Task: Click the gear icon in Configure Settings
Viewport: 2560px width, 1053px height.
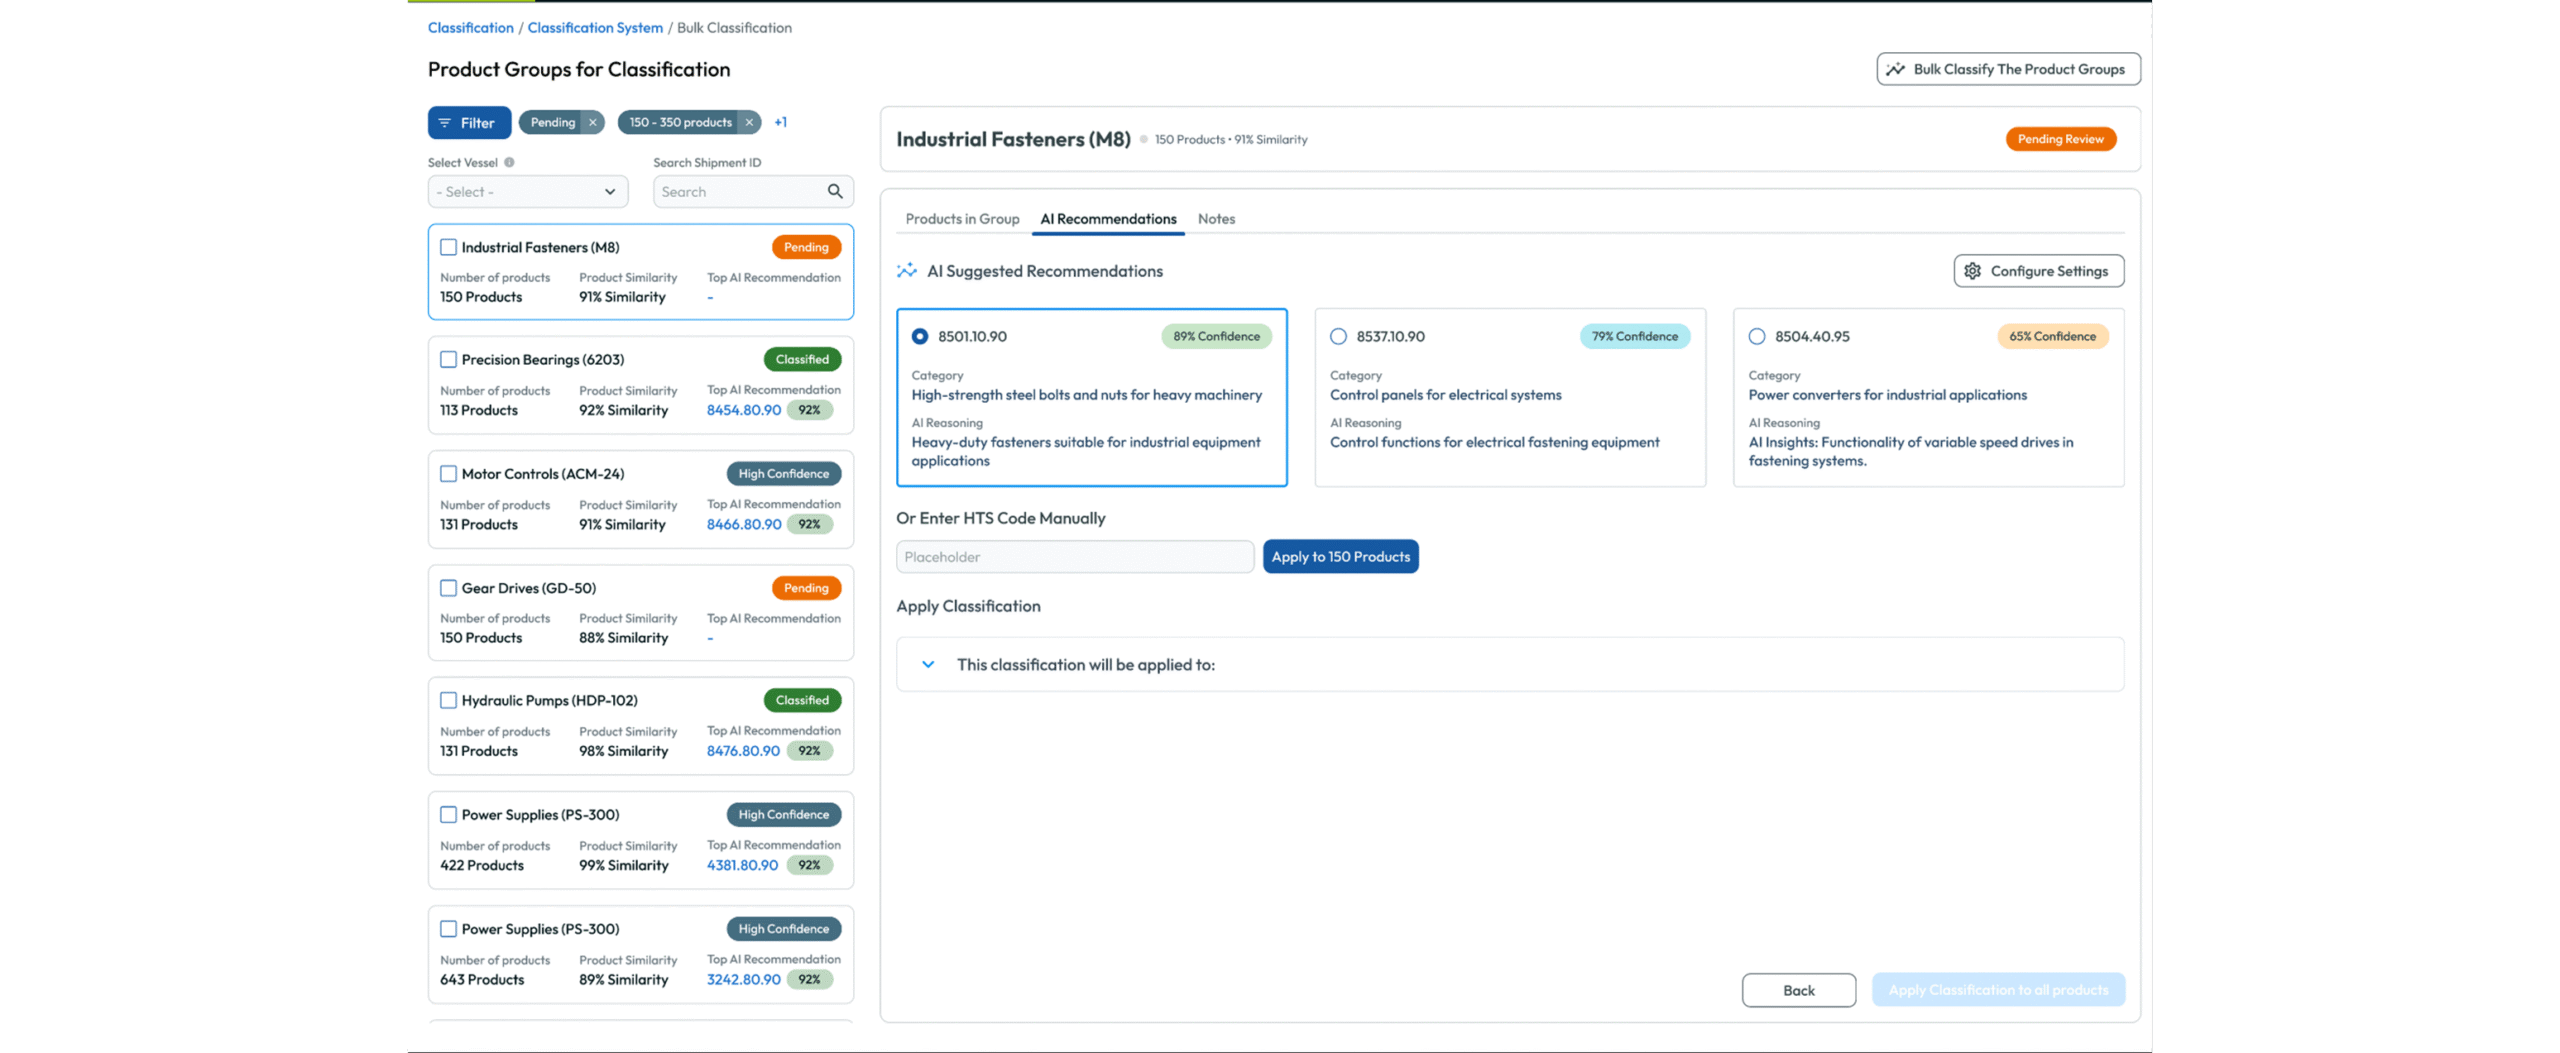Action: tap(1972, 271)
